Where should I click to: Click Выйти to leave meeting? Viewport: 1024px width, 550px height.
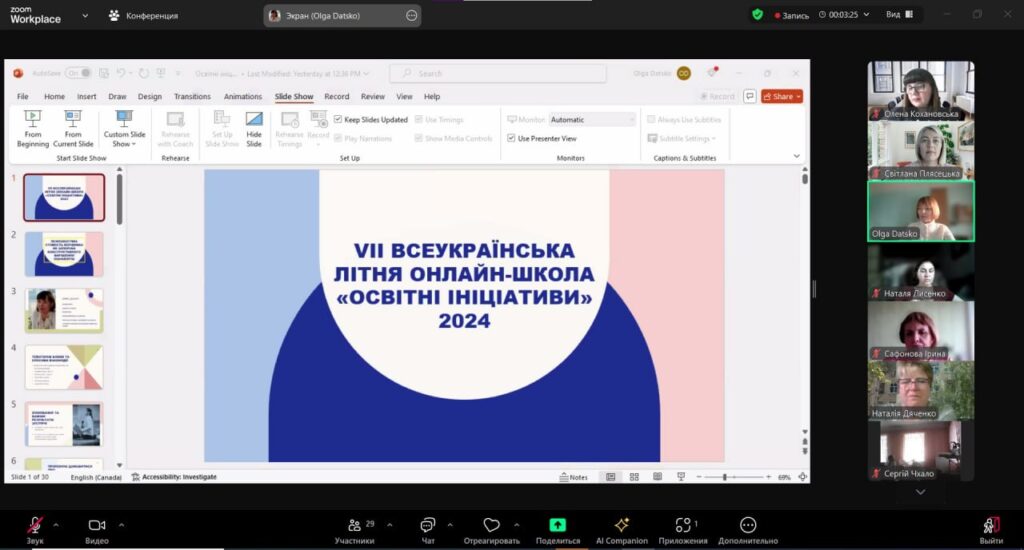click(991, 530)
